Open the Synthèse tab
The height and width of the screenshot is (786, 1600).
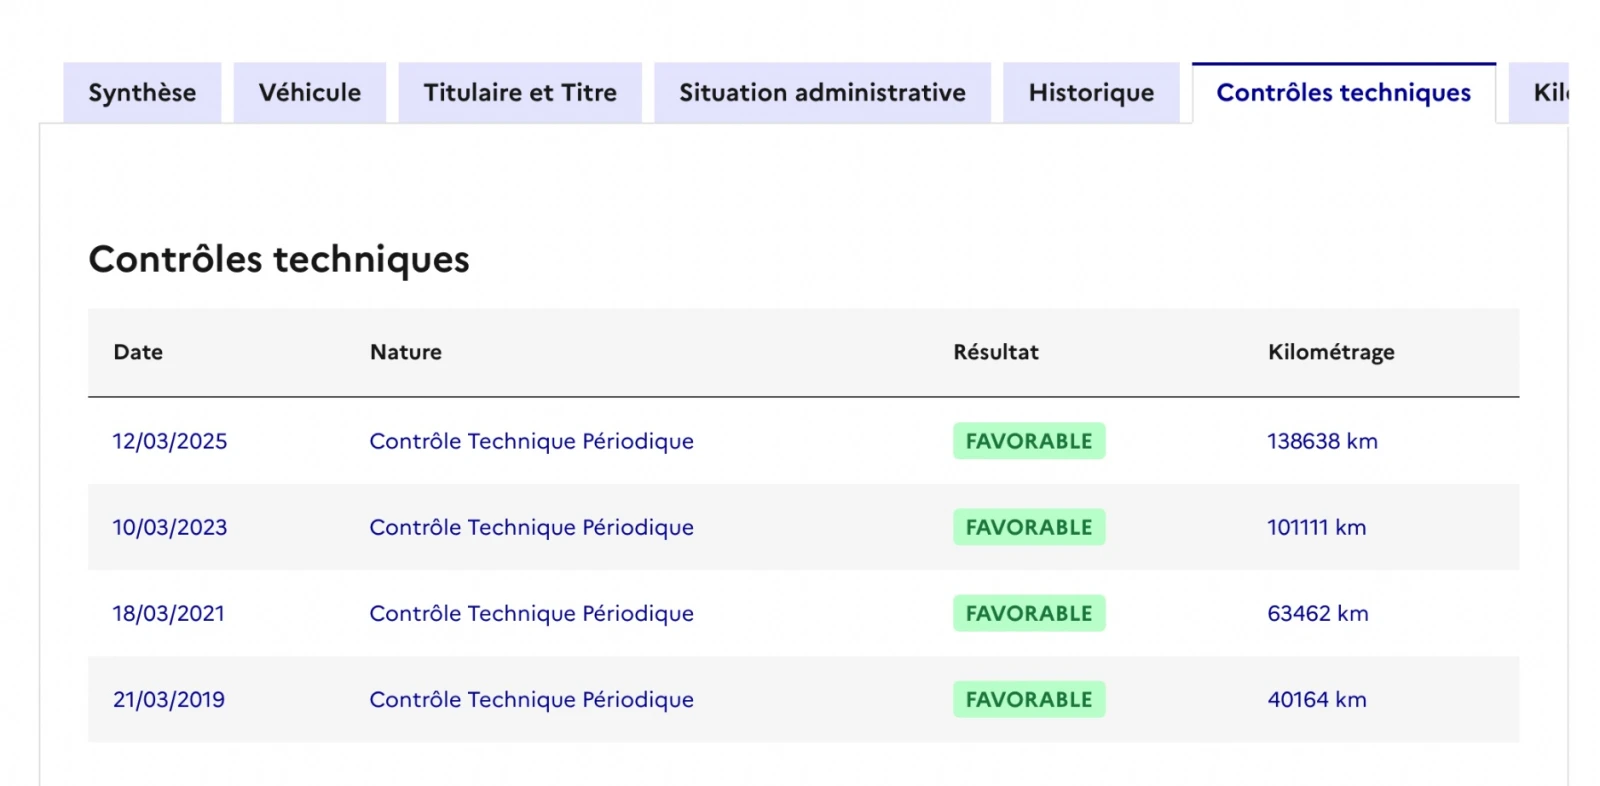[142, 93]
